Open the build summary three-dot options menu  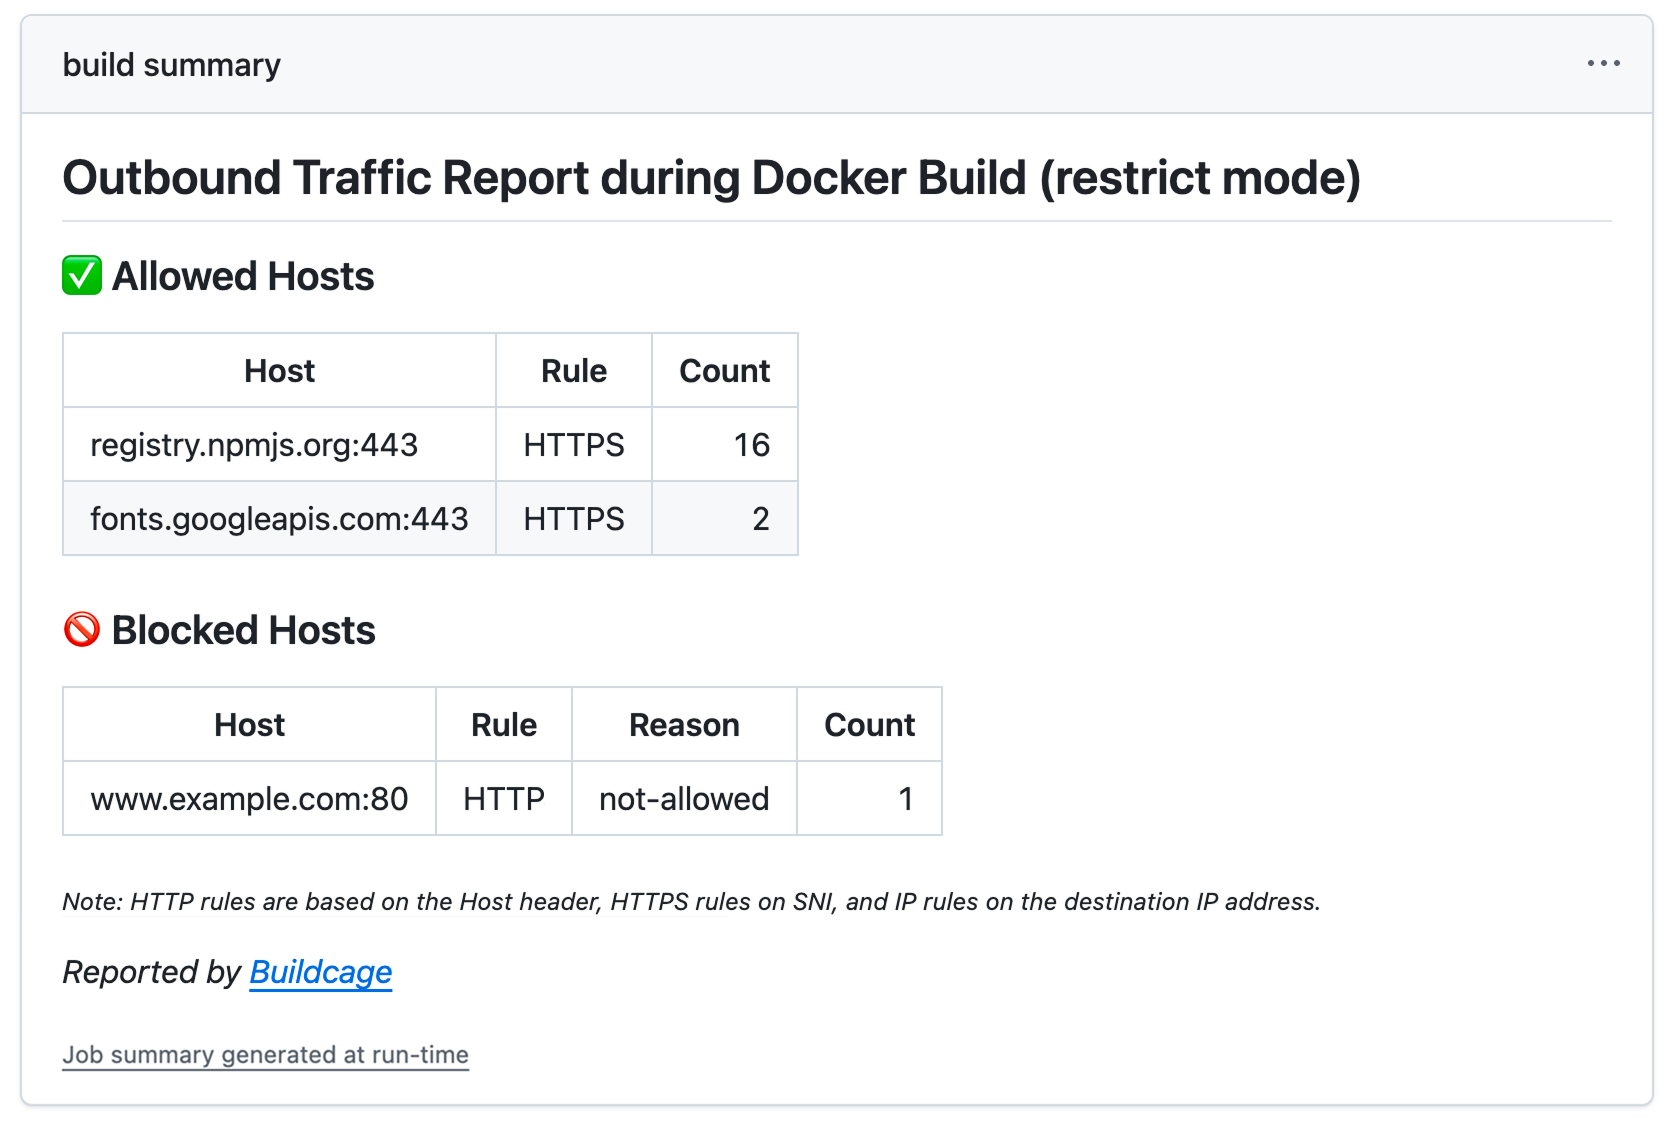pyautogui.click(x=1603, y=63)
